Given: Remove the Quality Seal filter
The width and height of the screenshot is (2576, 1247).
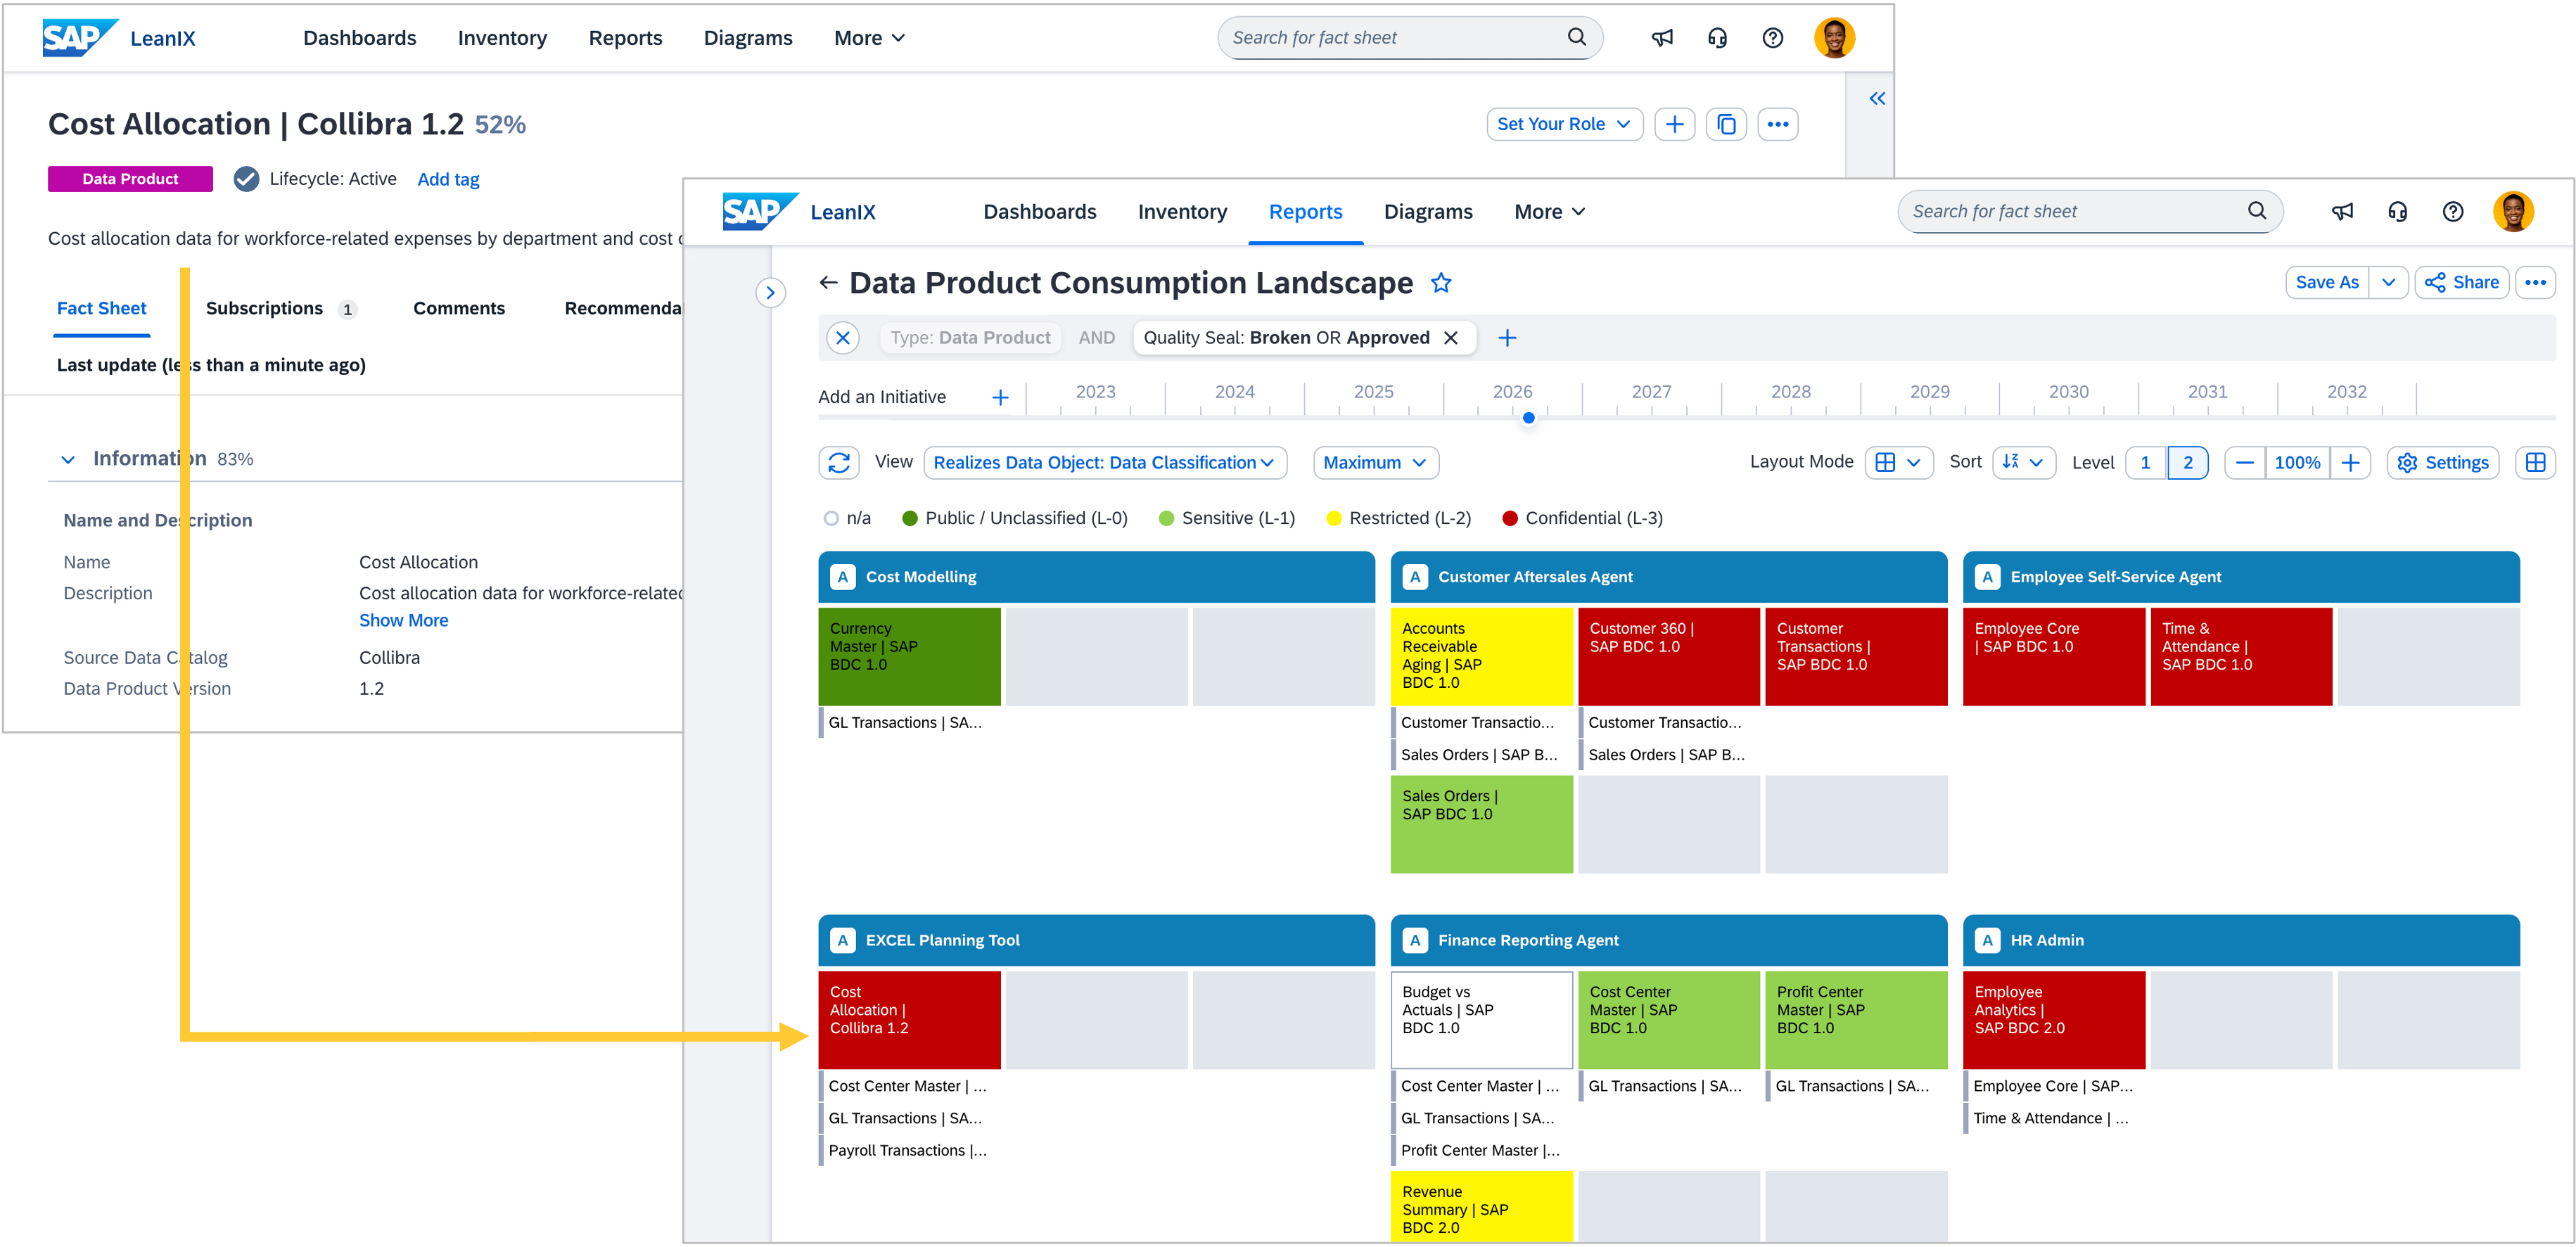Looking at the screenshot, I should tap(1451, 338).
